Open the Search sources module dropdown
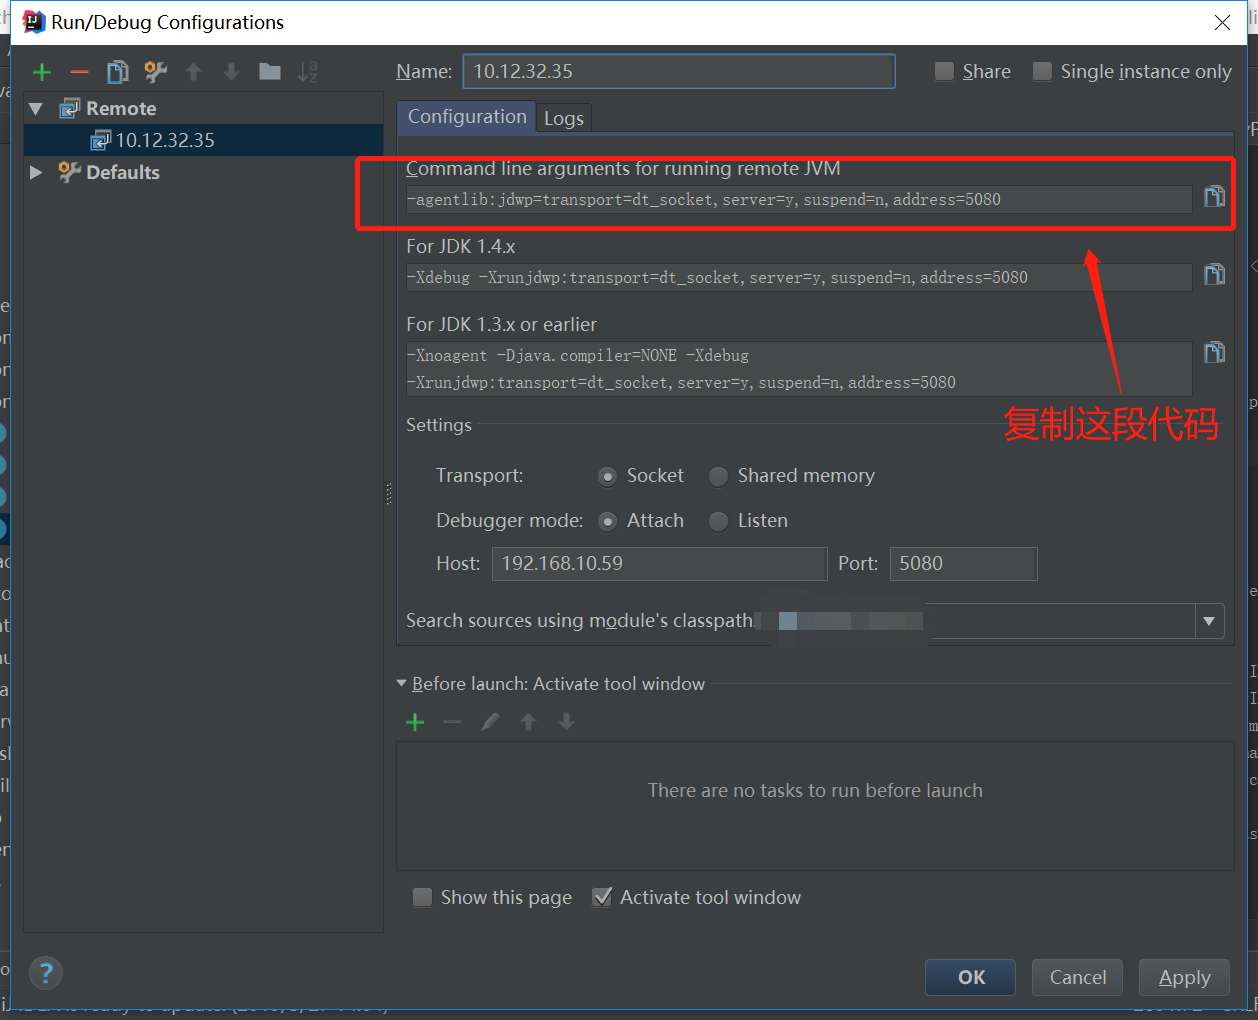Viewport: 1258px width, 1020px height. pyautogui.click(x=1209, y=621)
